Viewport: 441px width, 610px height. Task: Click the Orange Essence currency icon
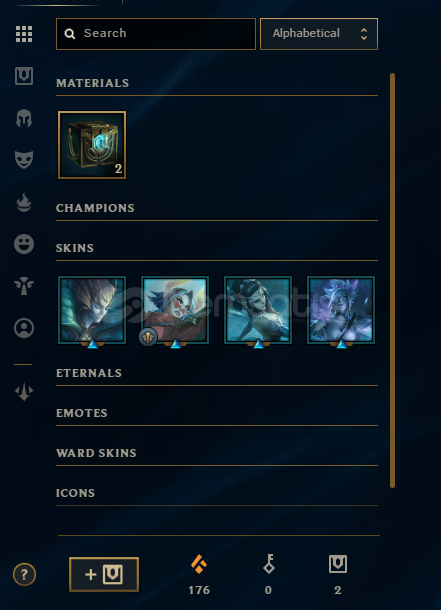click(199, 564)
